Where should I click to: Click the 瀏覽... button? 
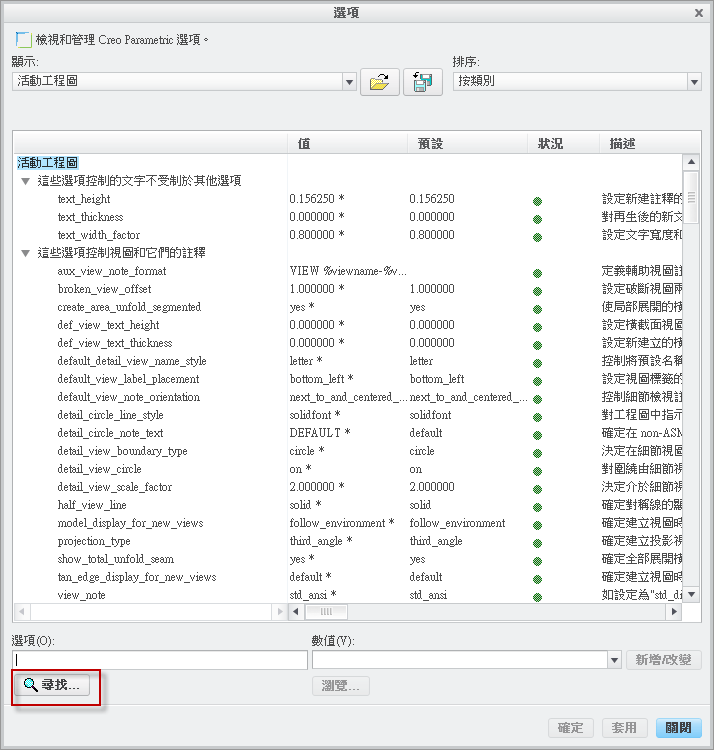click(341, 686)
